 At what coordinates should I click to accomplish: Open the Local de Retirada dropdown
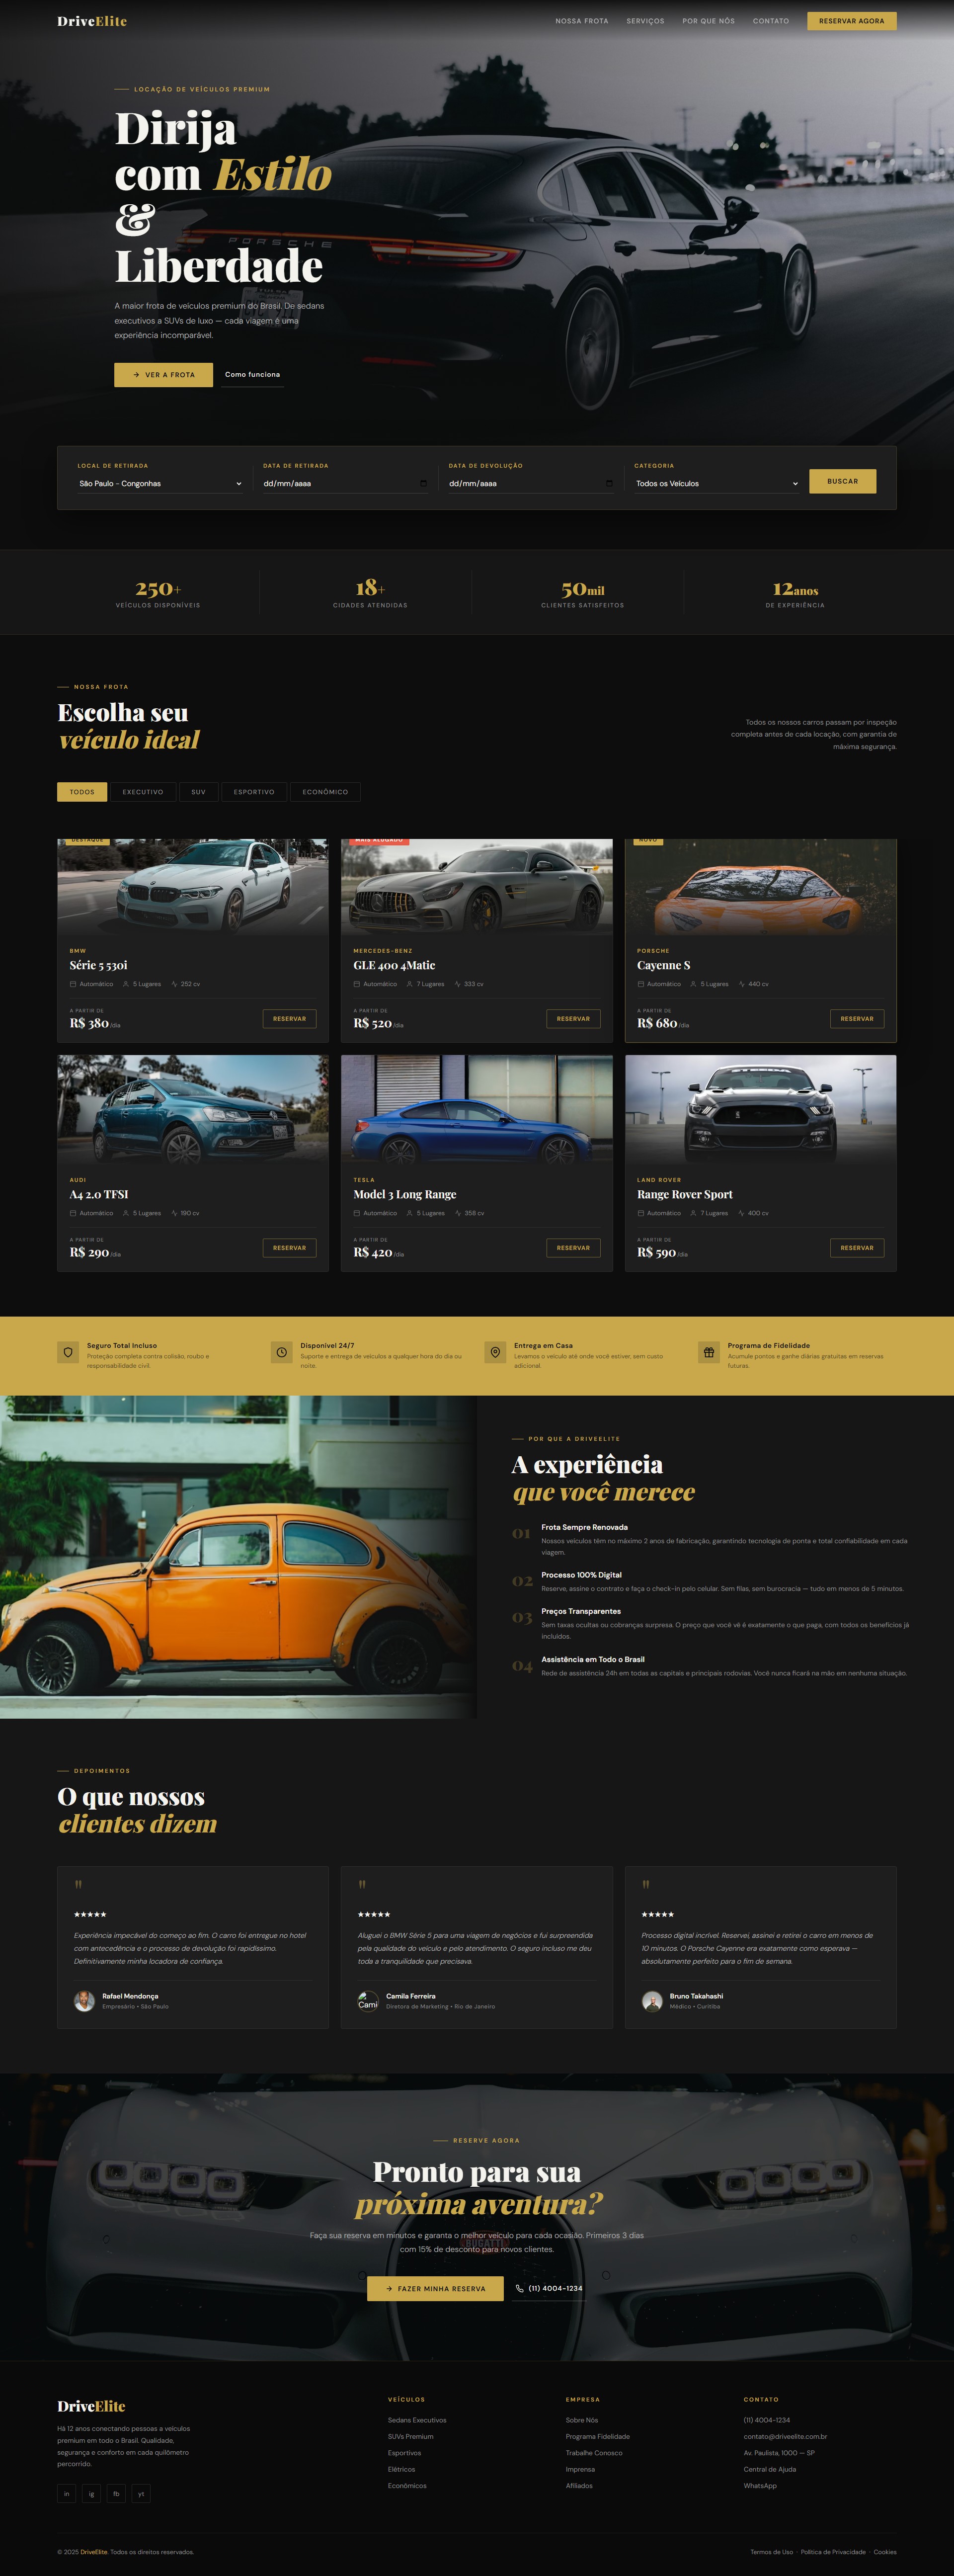pos(160,483)
